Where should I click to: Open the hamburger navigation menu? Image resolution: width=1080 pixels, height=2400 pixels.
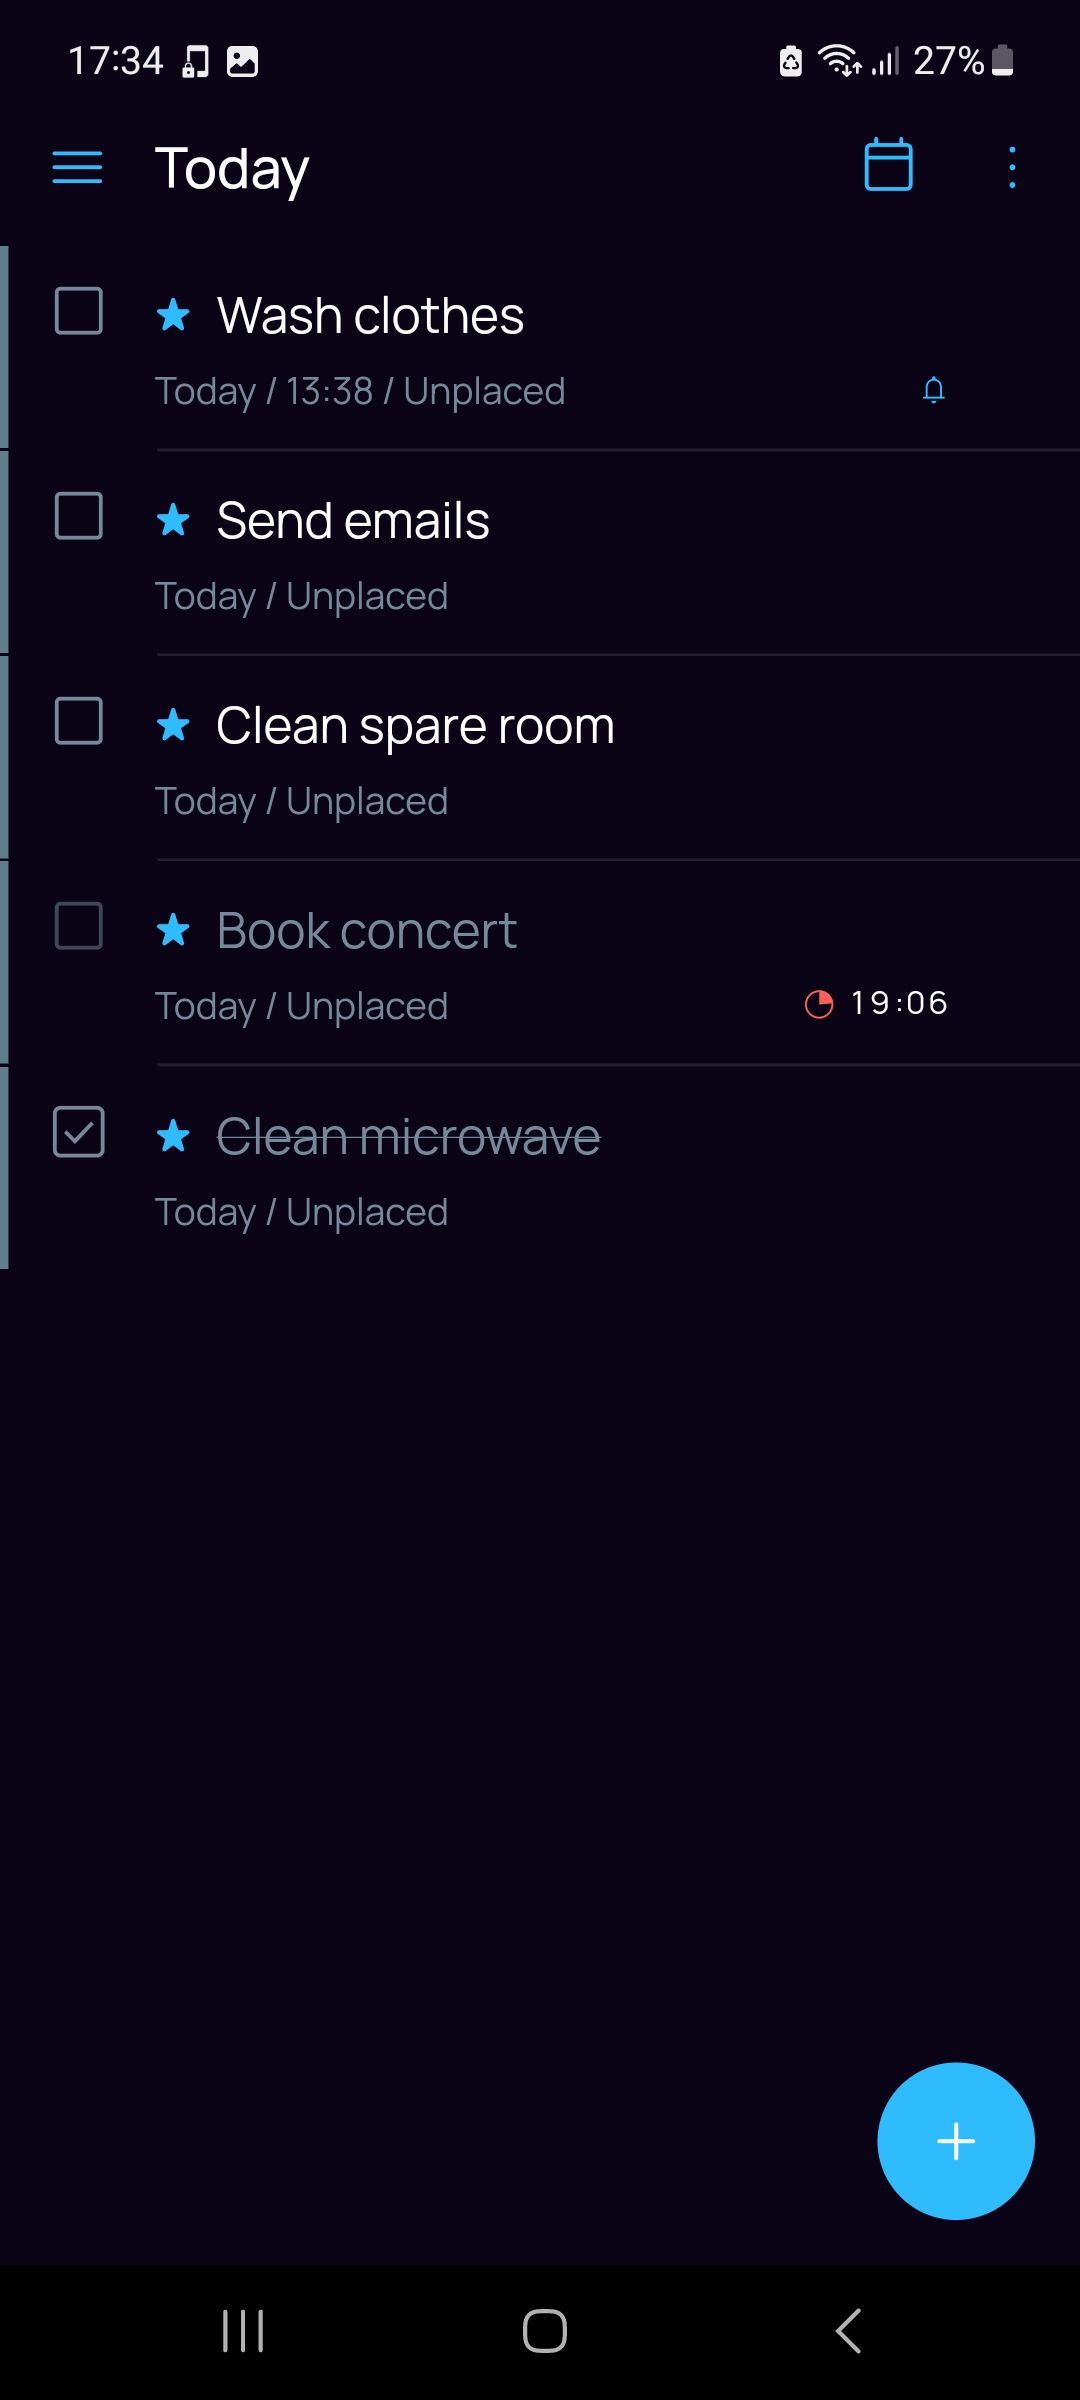point(77,168)
